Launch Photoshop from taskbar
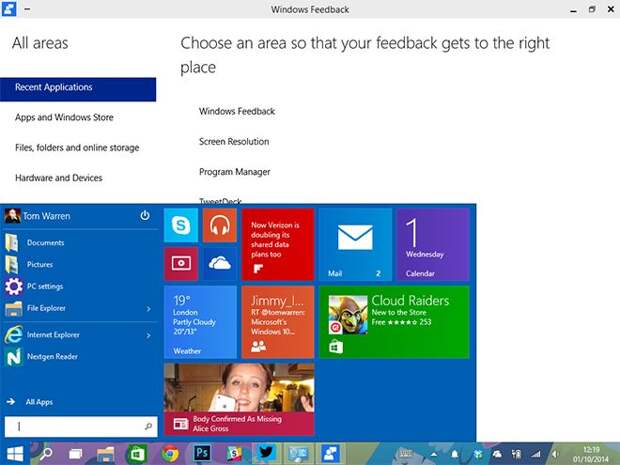Image resolution: width=620 pixels, height=465 pixels. tap(202, 453)
